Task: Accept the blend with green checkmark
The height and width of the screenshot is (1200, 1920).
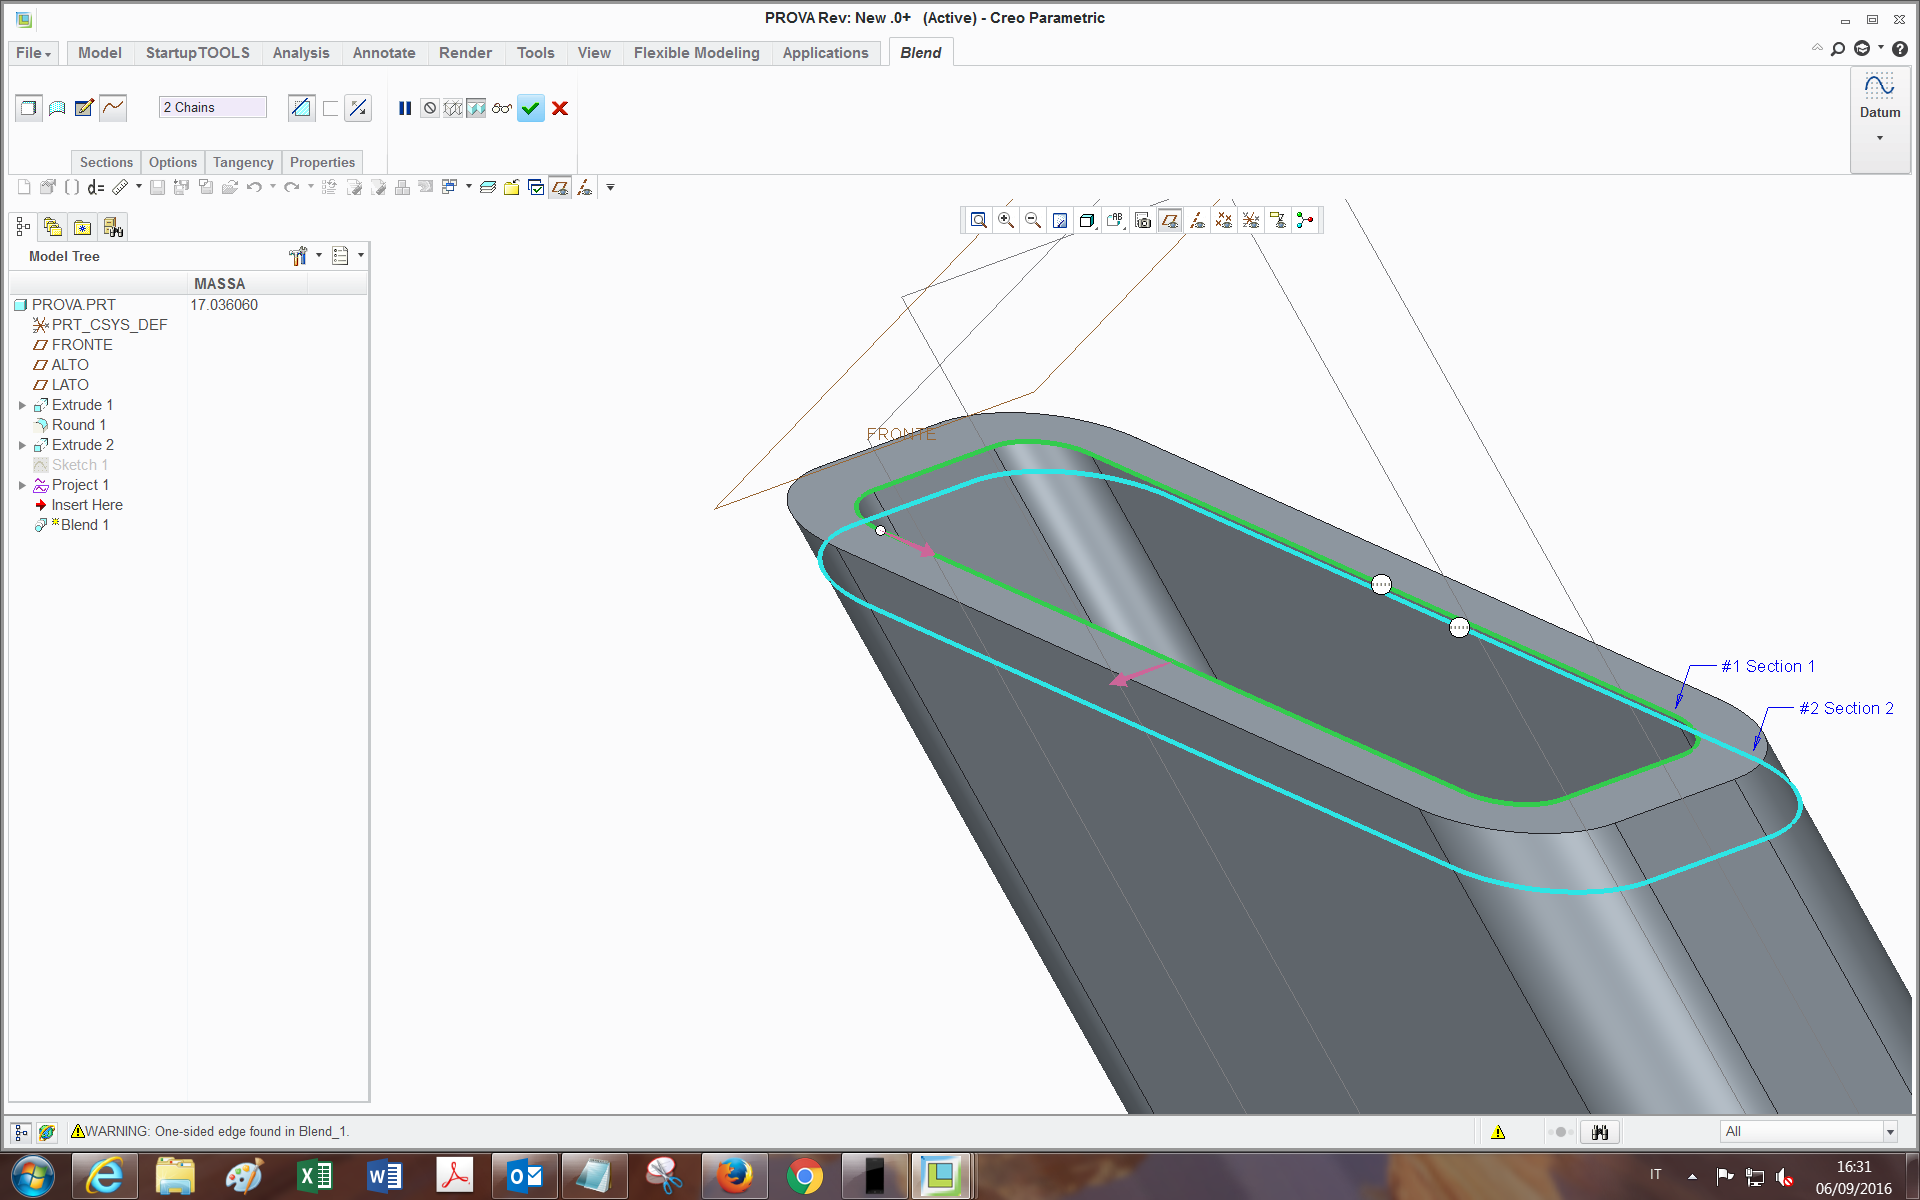Action: click(x=531, y=108)
